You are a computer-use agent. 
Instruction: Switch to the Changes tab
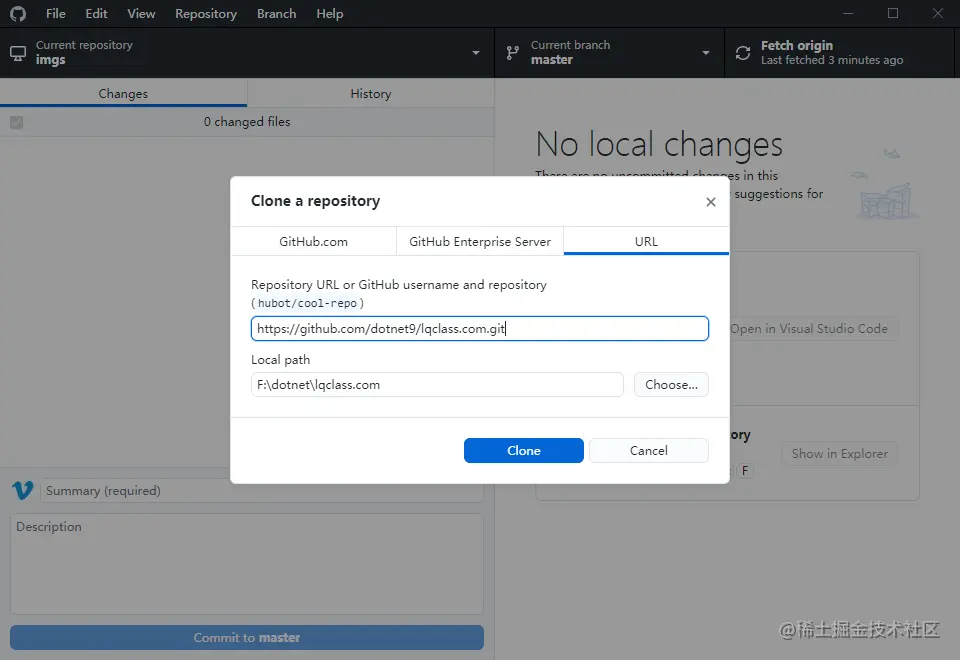(123, 94)
